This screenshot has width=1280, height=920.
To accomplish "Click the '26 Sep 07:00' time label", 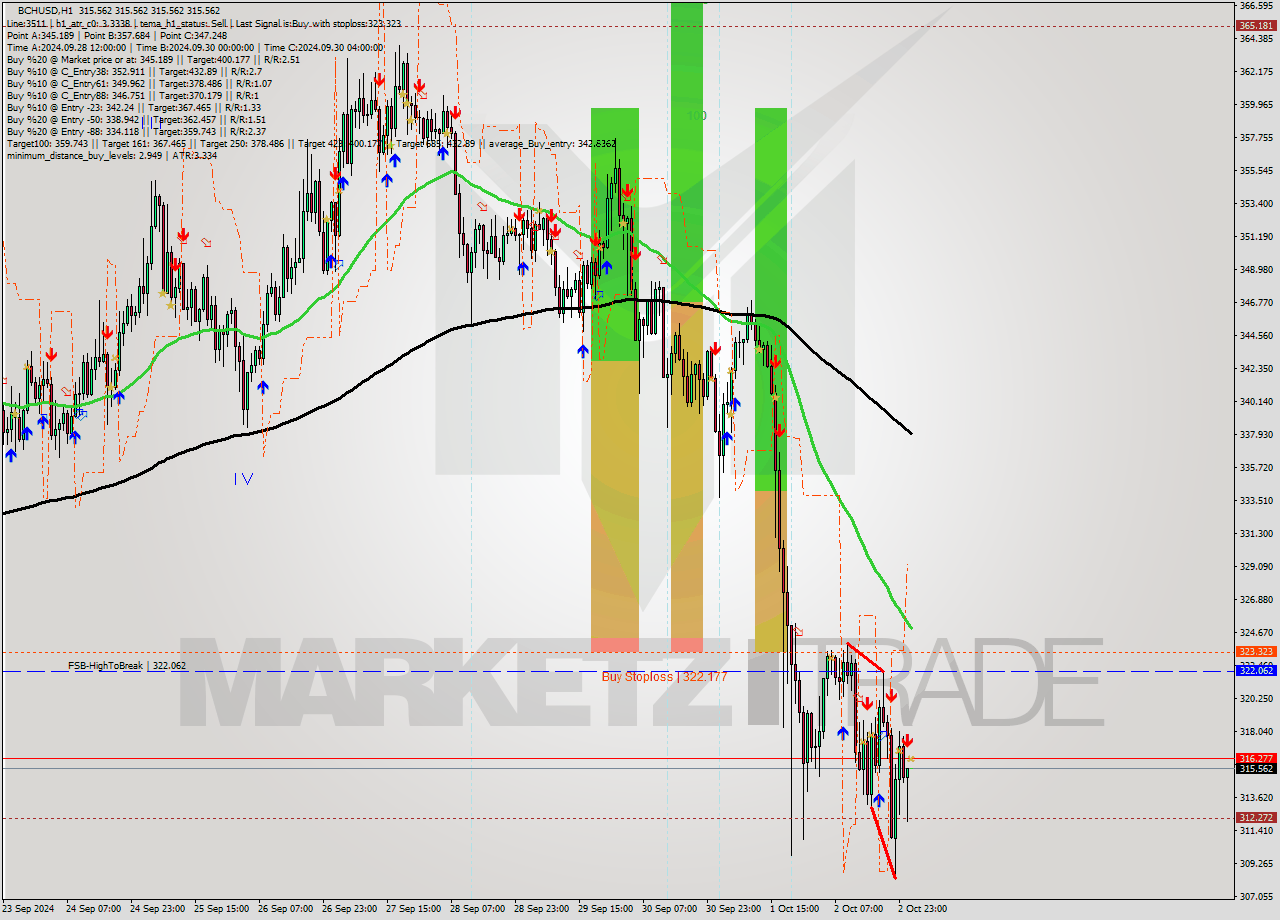I will pos(287,909).
